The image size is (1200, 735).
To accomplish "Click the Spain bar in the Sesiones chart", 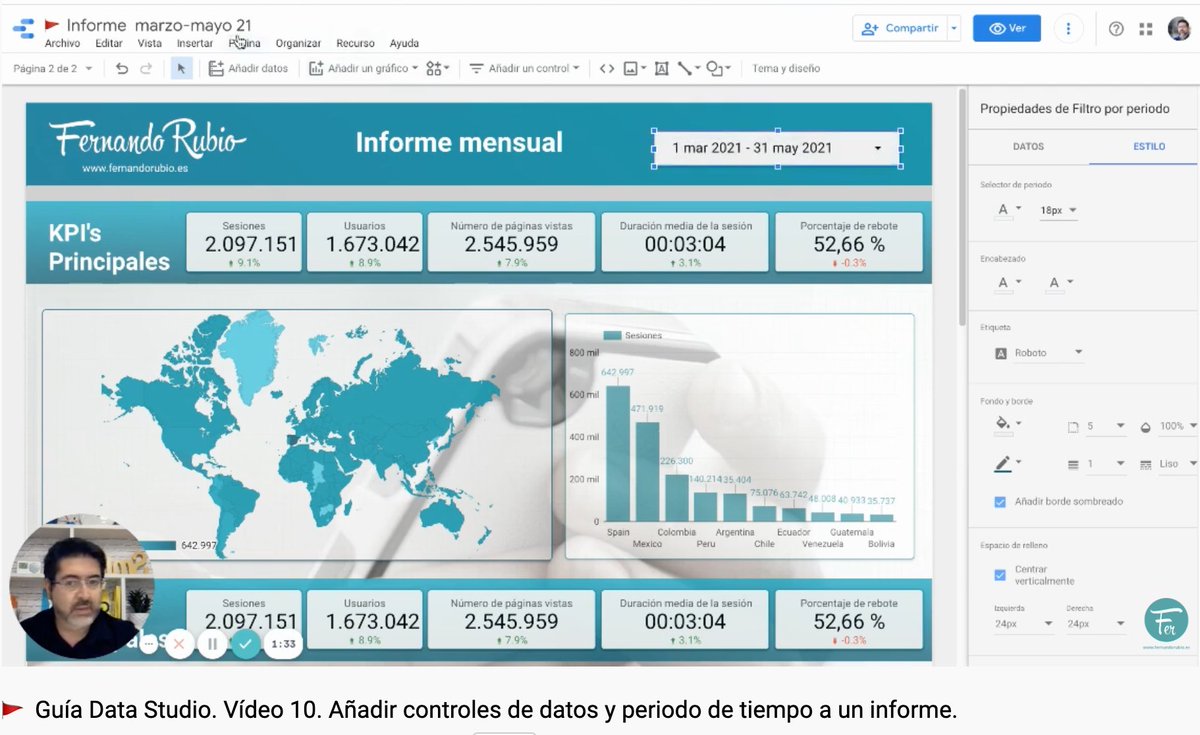I will tap(618, 453).
